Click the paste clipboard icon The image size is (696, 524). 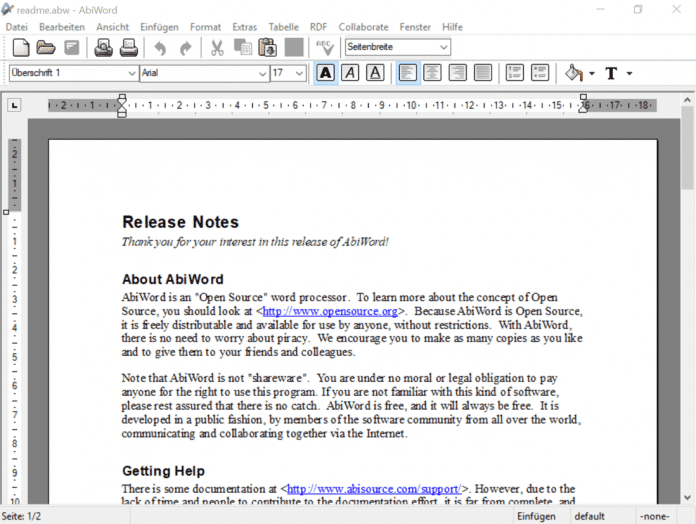click(267, 47)
